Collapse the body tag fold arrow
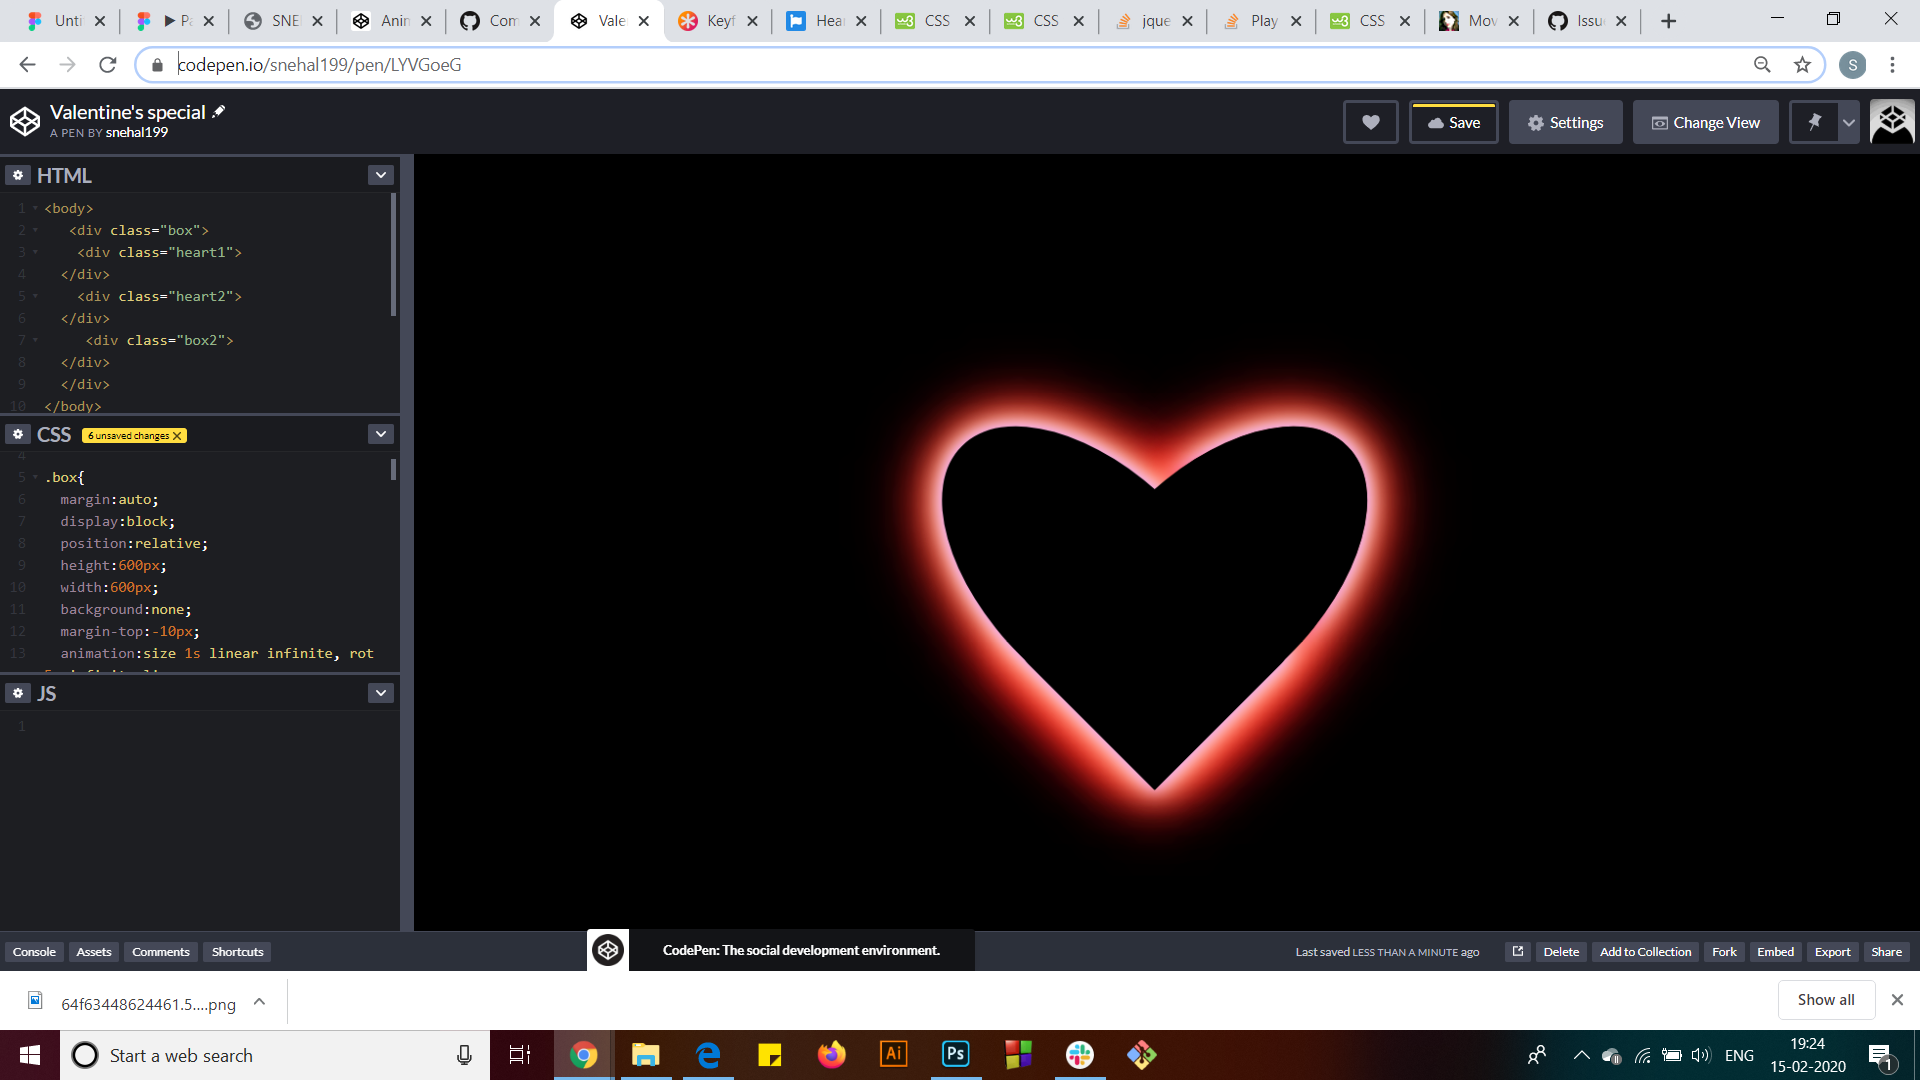1920x1080 pixels. click(35, 208)
